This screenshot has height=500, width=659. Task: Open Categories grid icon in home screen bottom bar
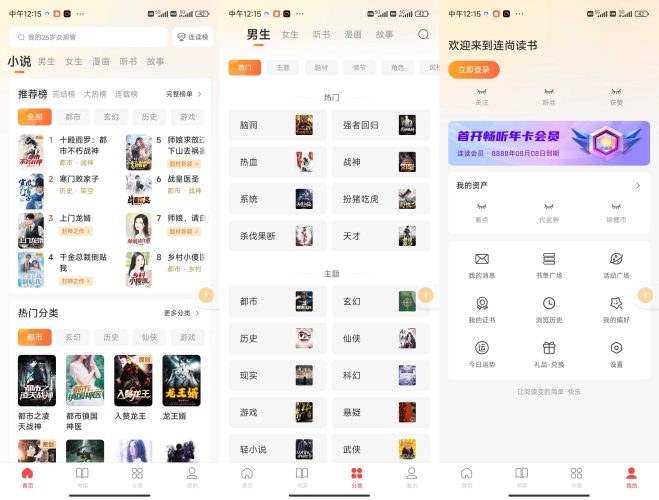click(x=137, y=474)
